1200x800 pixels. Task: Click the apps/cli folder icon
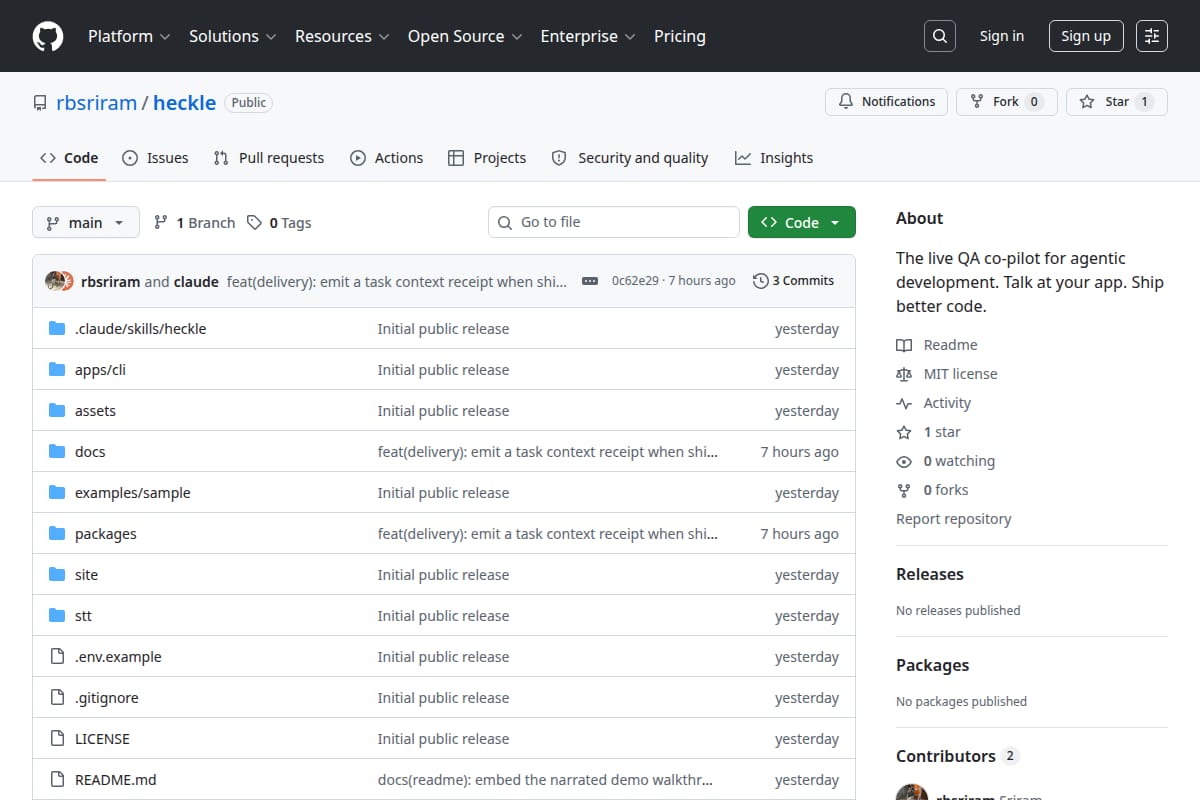(57, 370)
